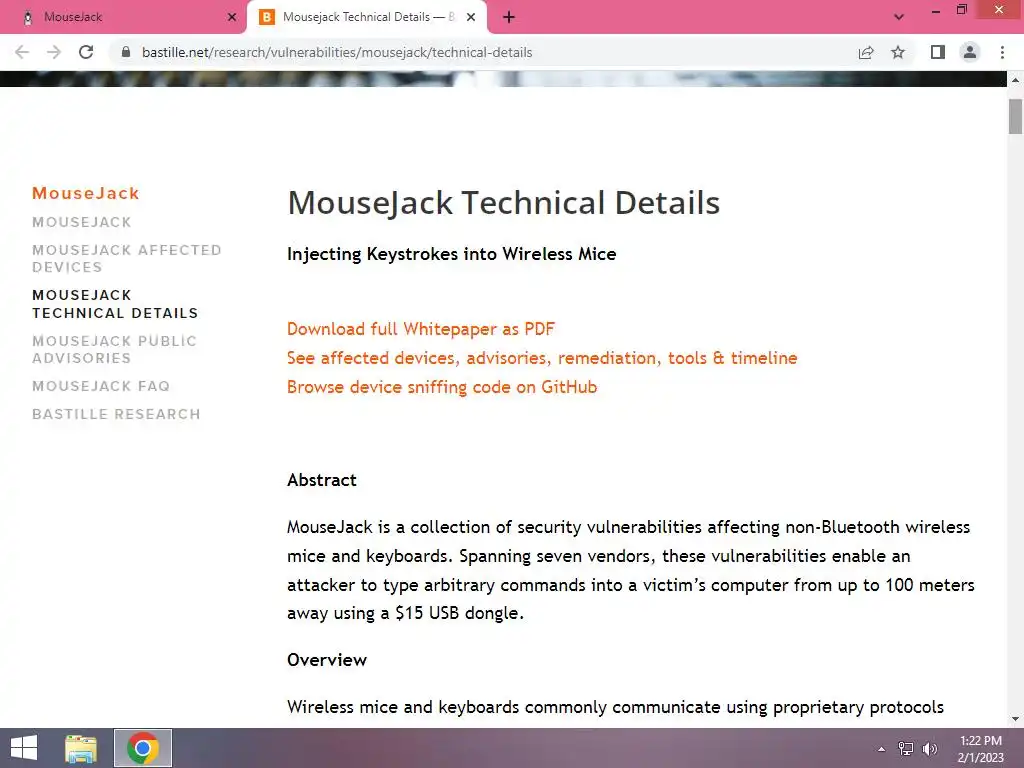Open MouseJack Public Advisories page
This screenshot has width=1024, height=768.
point(114,349)
